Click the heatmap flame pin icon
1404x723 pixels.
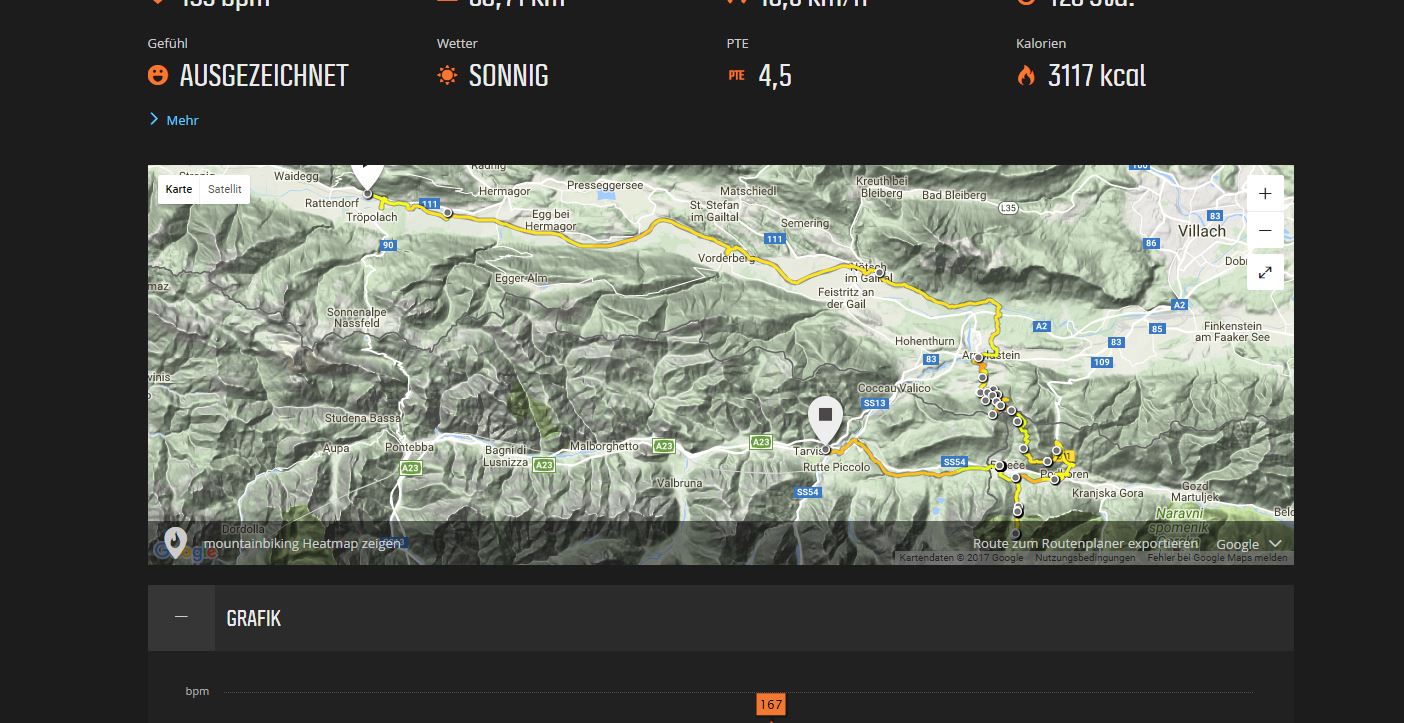pos(175,542)
